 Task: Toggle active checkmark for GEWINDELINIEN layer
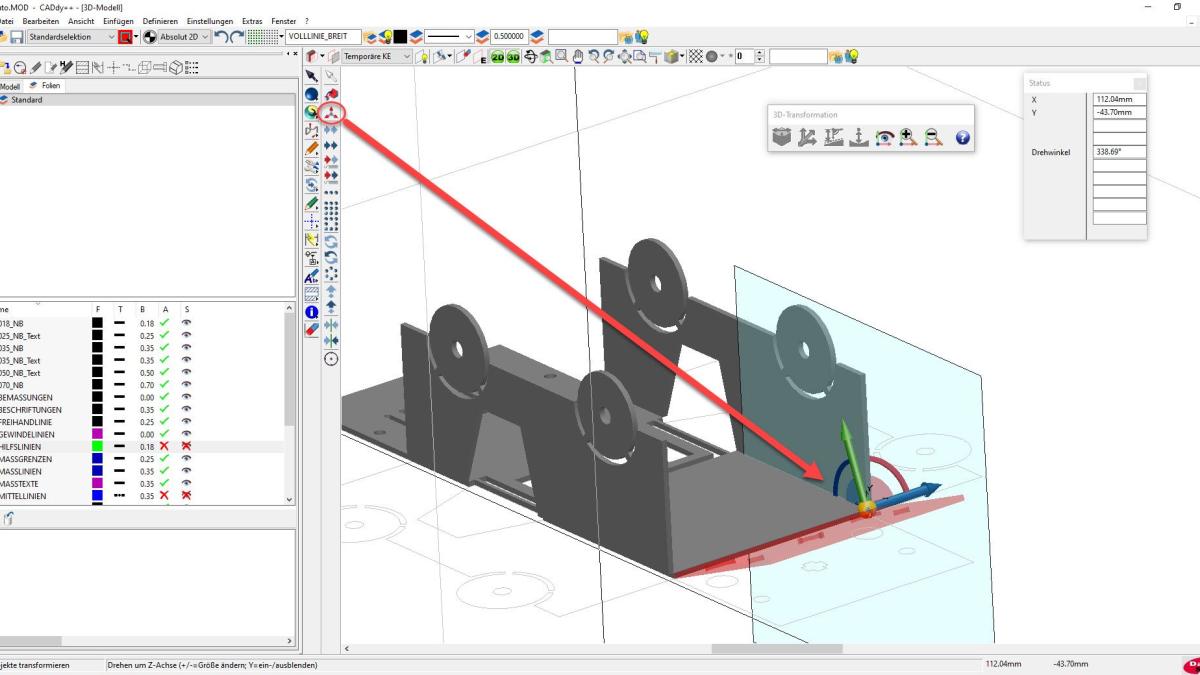click(166, 435)
